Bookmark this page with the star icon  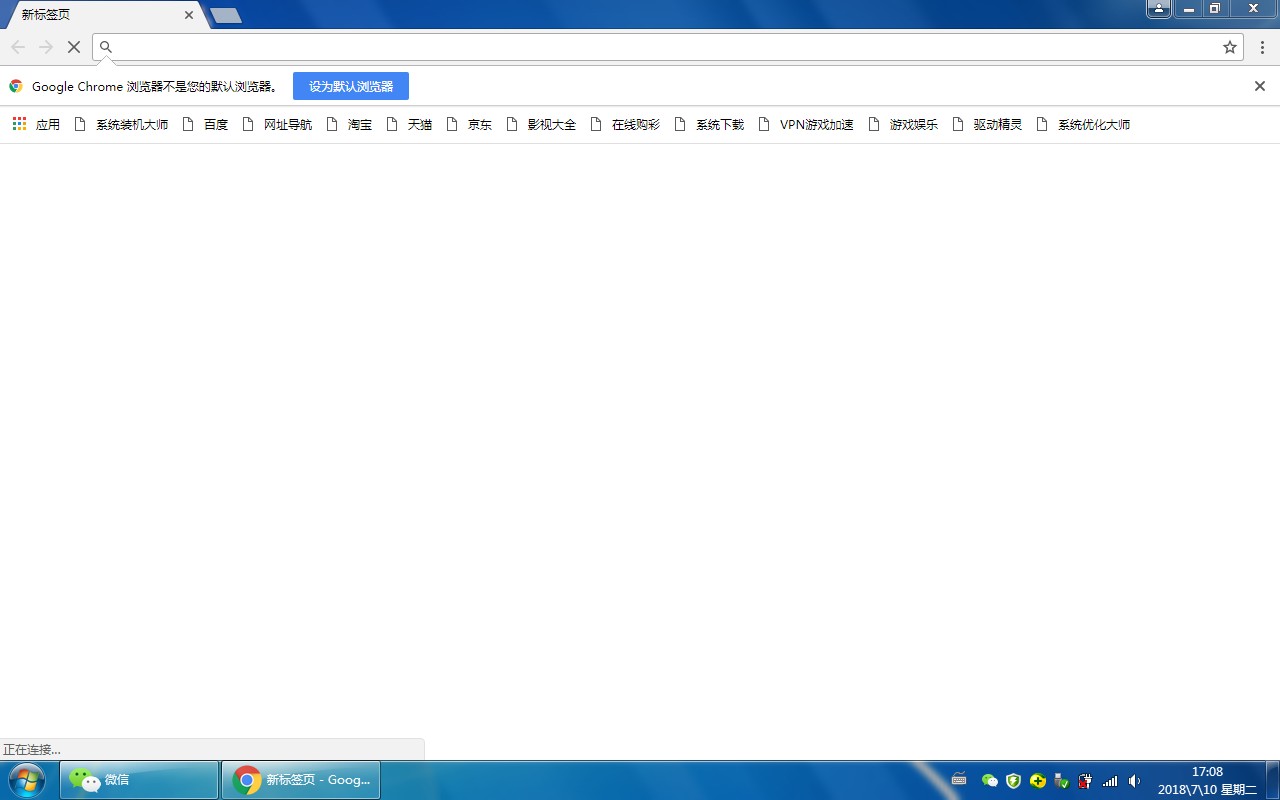click(1230, 47)
